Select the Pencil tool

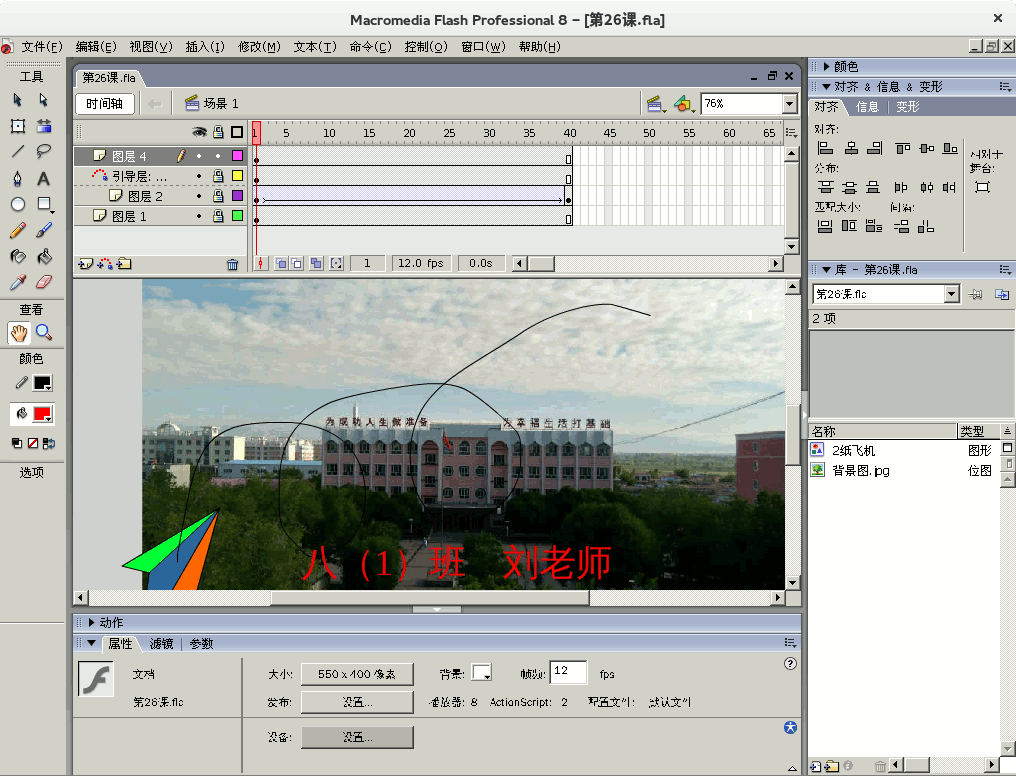tap(17, 230)
